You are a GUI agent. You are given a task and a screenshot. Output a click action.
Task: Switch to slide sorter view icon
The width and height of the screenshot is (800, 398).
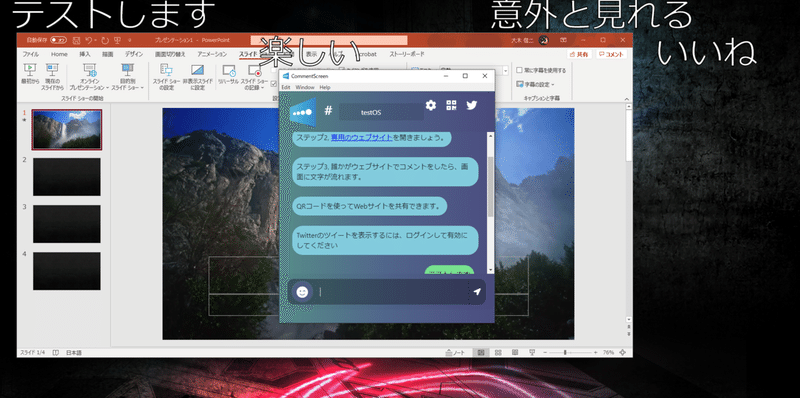[x=498, y=353]
